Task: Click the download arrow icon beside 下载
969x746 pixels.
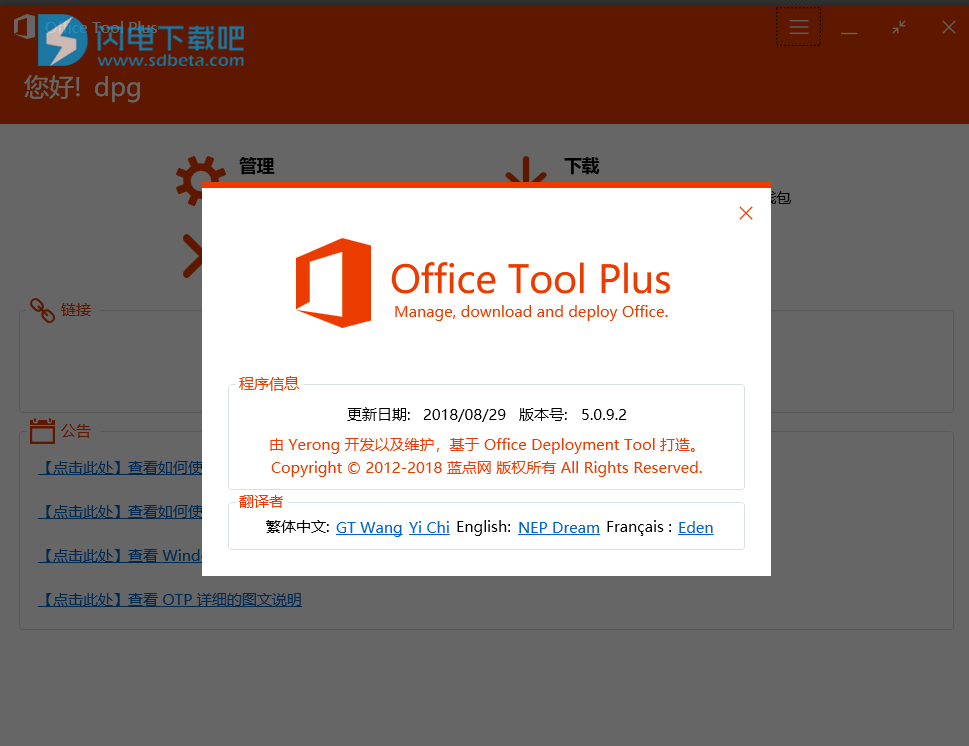Action: pyautogui.click(x=524, y=173)
